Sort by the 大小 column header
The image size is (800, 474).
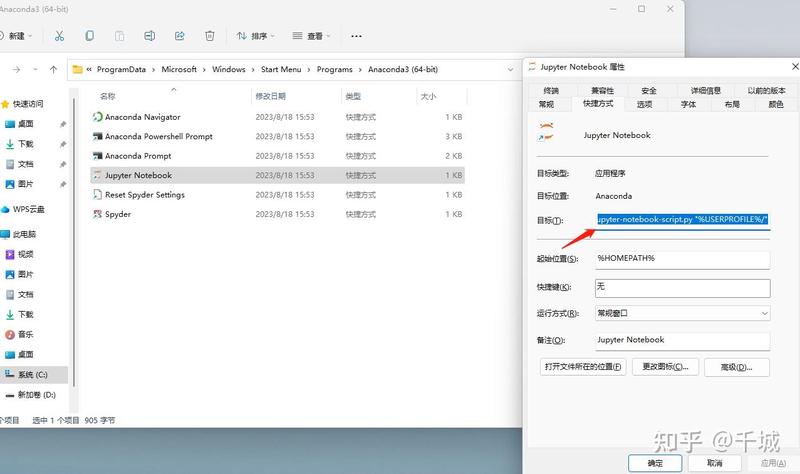tap(442, 96)
